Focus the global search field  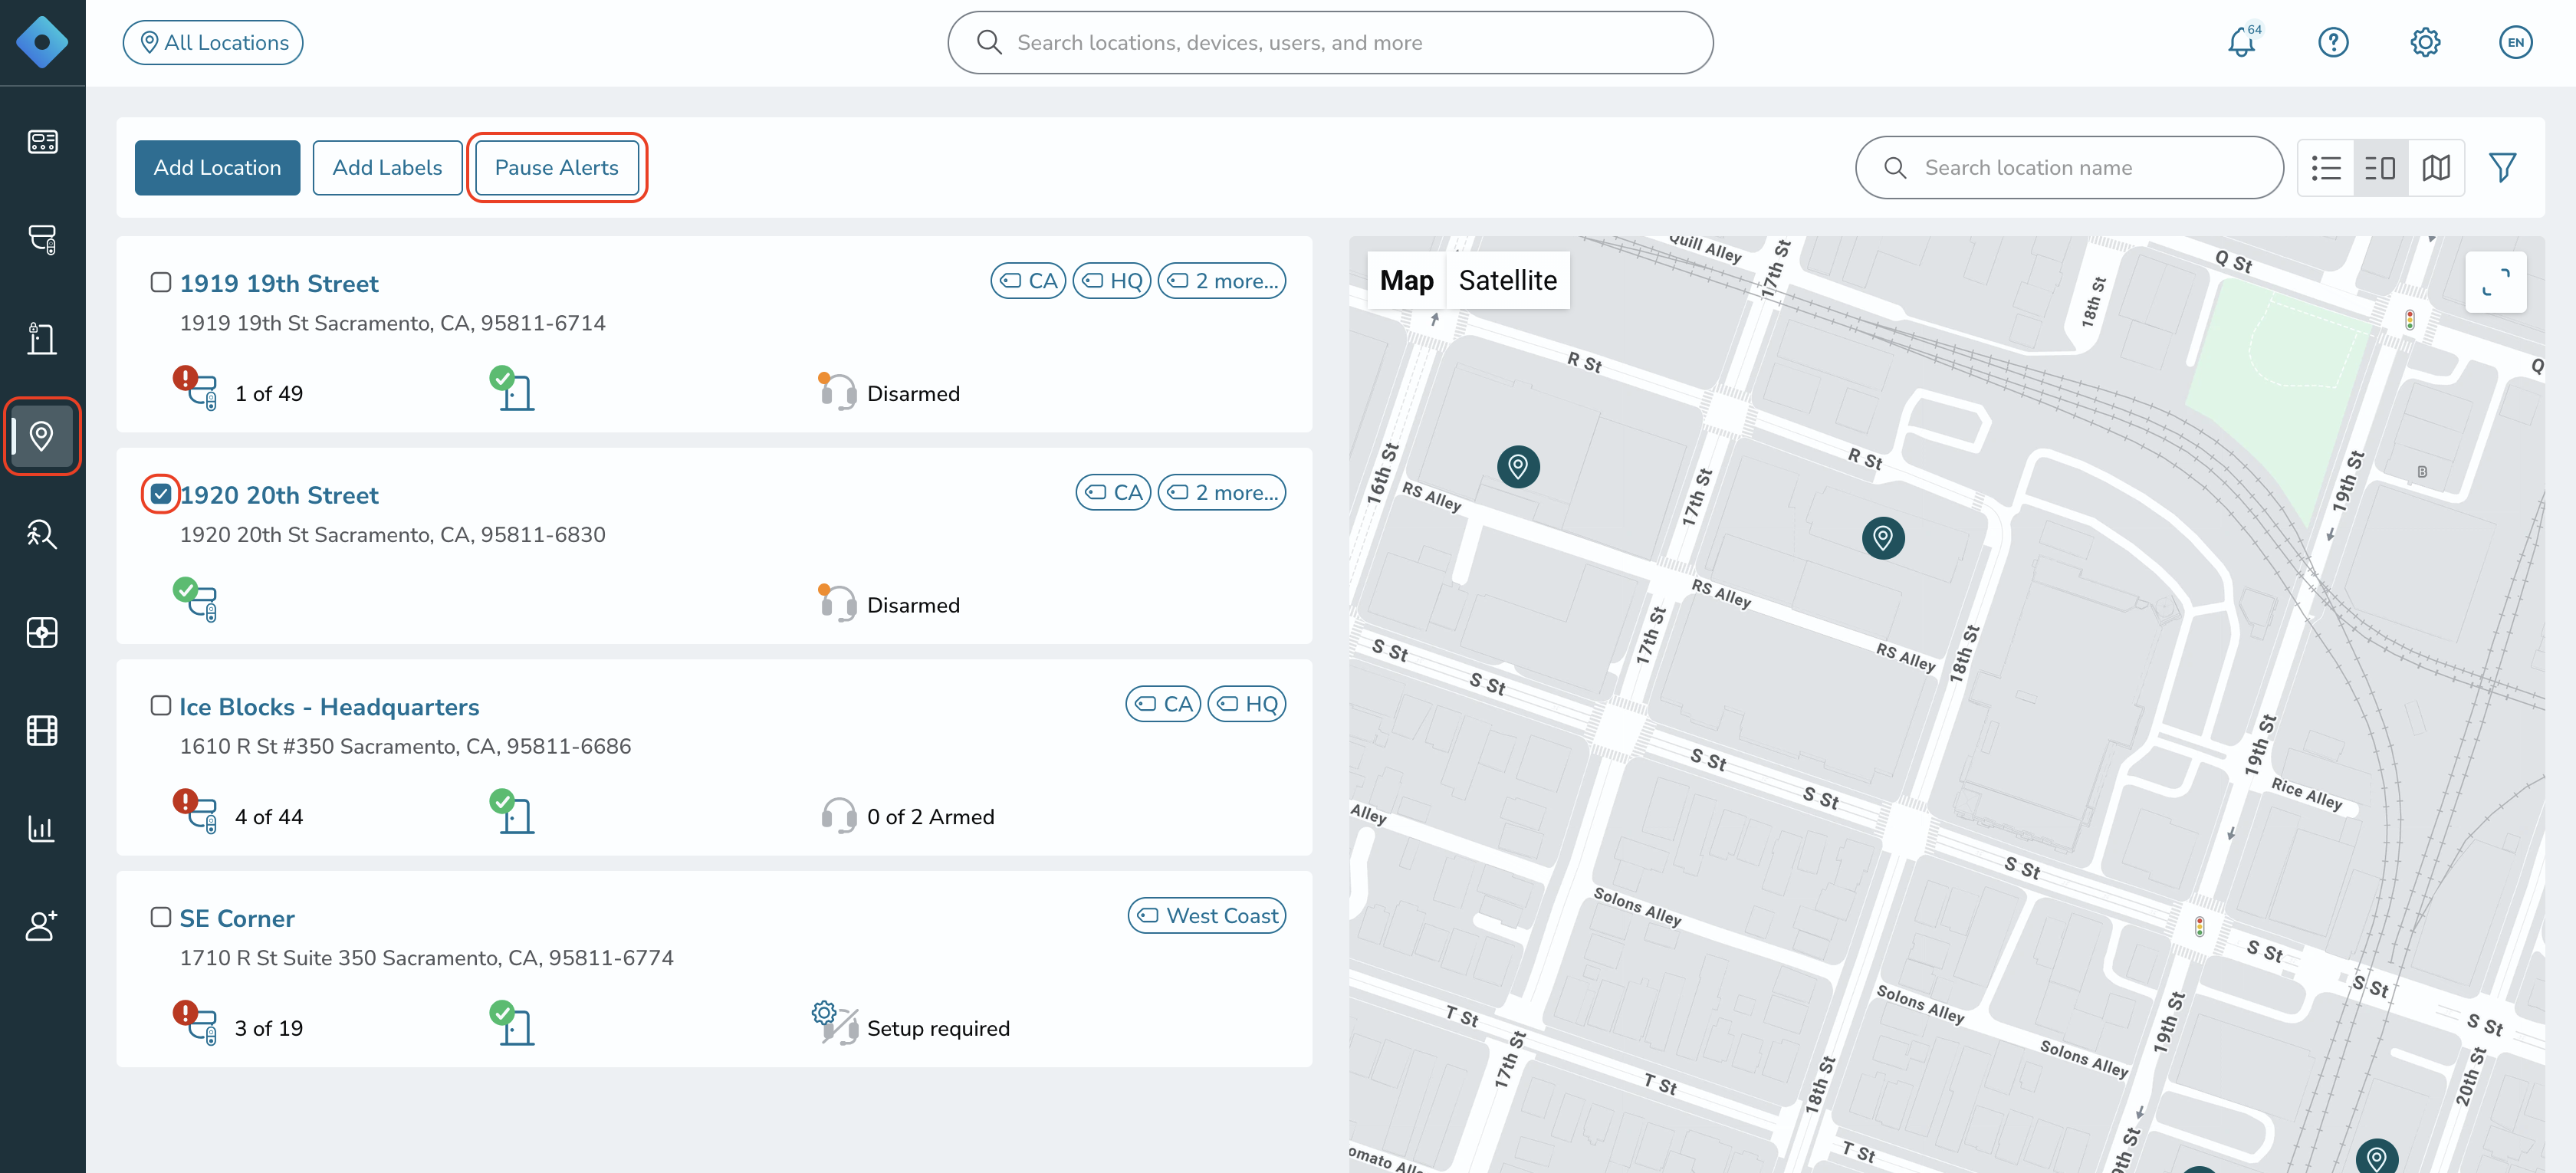[x=1330, y=42]
